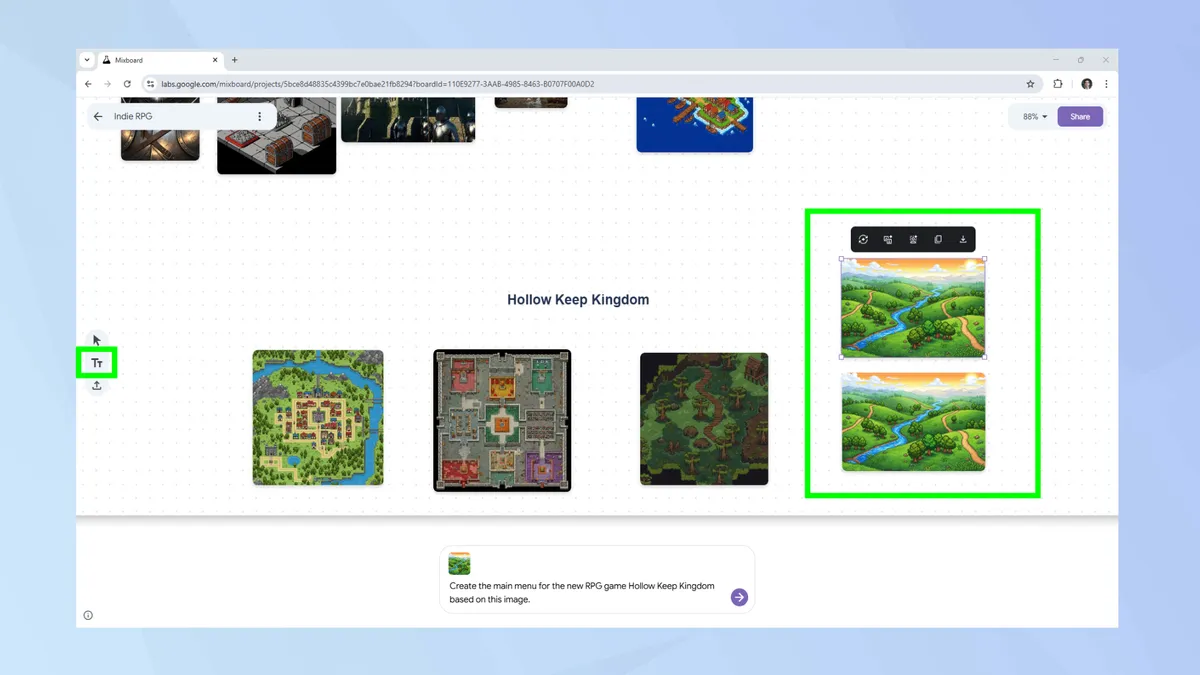Image resolution: width=1200 pixels, height=675 pixels.
Task: Click the info icon at the bottom left
Action: pos(88,615)
